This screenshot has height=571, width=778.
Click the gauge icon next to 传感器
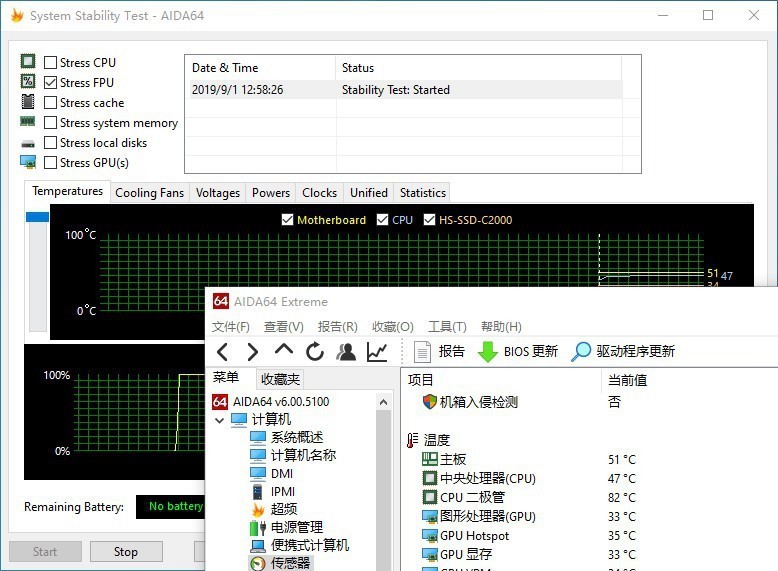258,564
